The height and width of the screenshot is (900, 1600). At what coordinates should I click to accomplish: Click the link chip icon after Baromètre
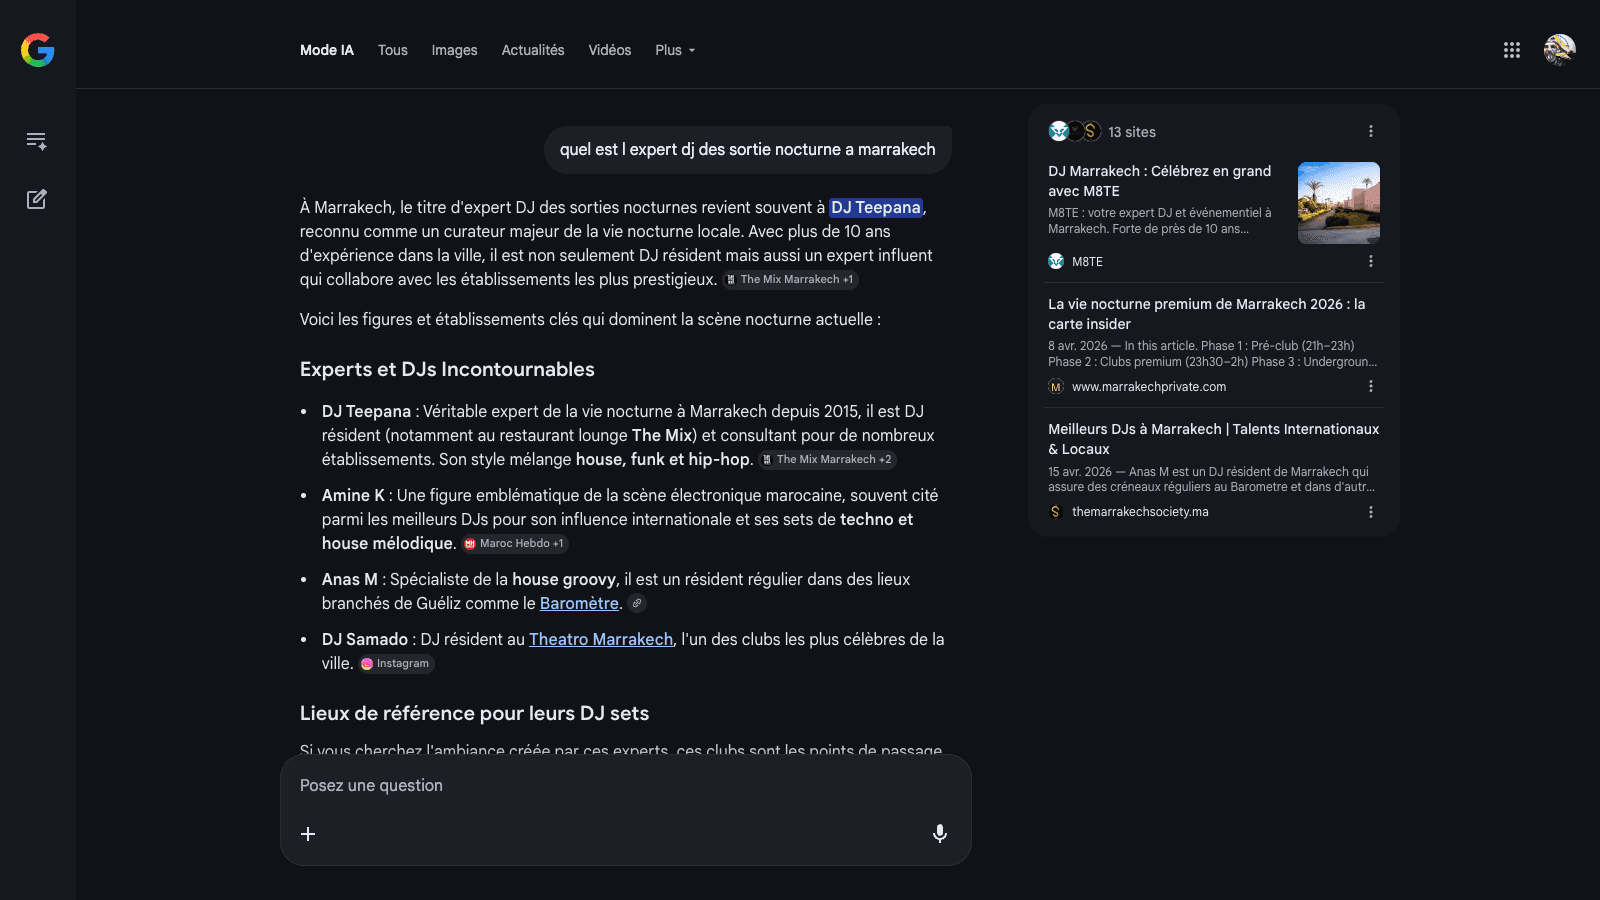click(x=637, y=603)
